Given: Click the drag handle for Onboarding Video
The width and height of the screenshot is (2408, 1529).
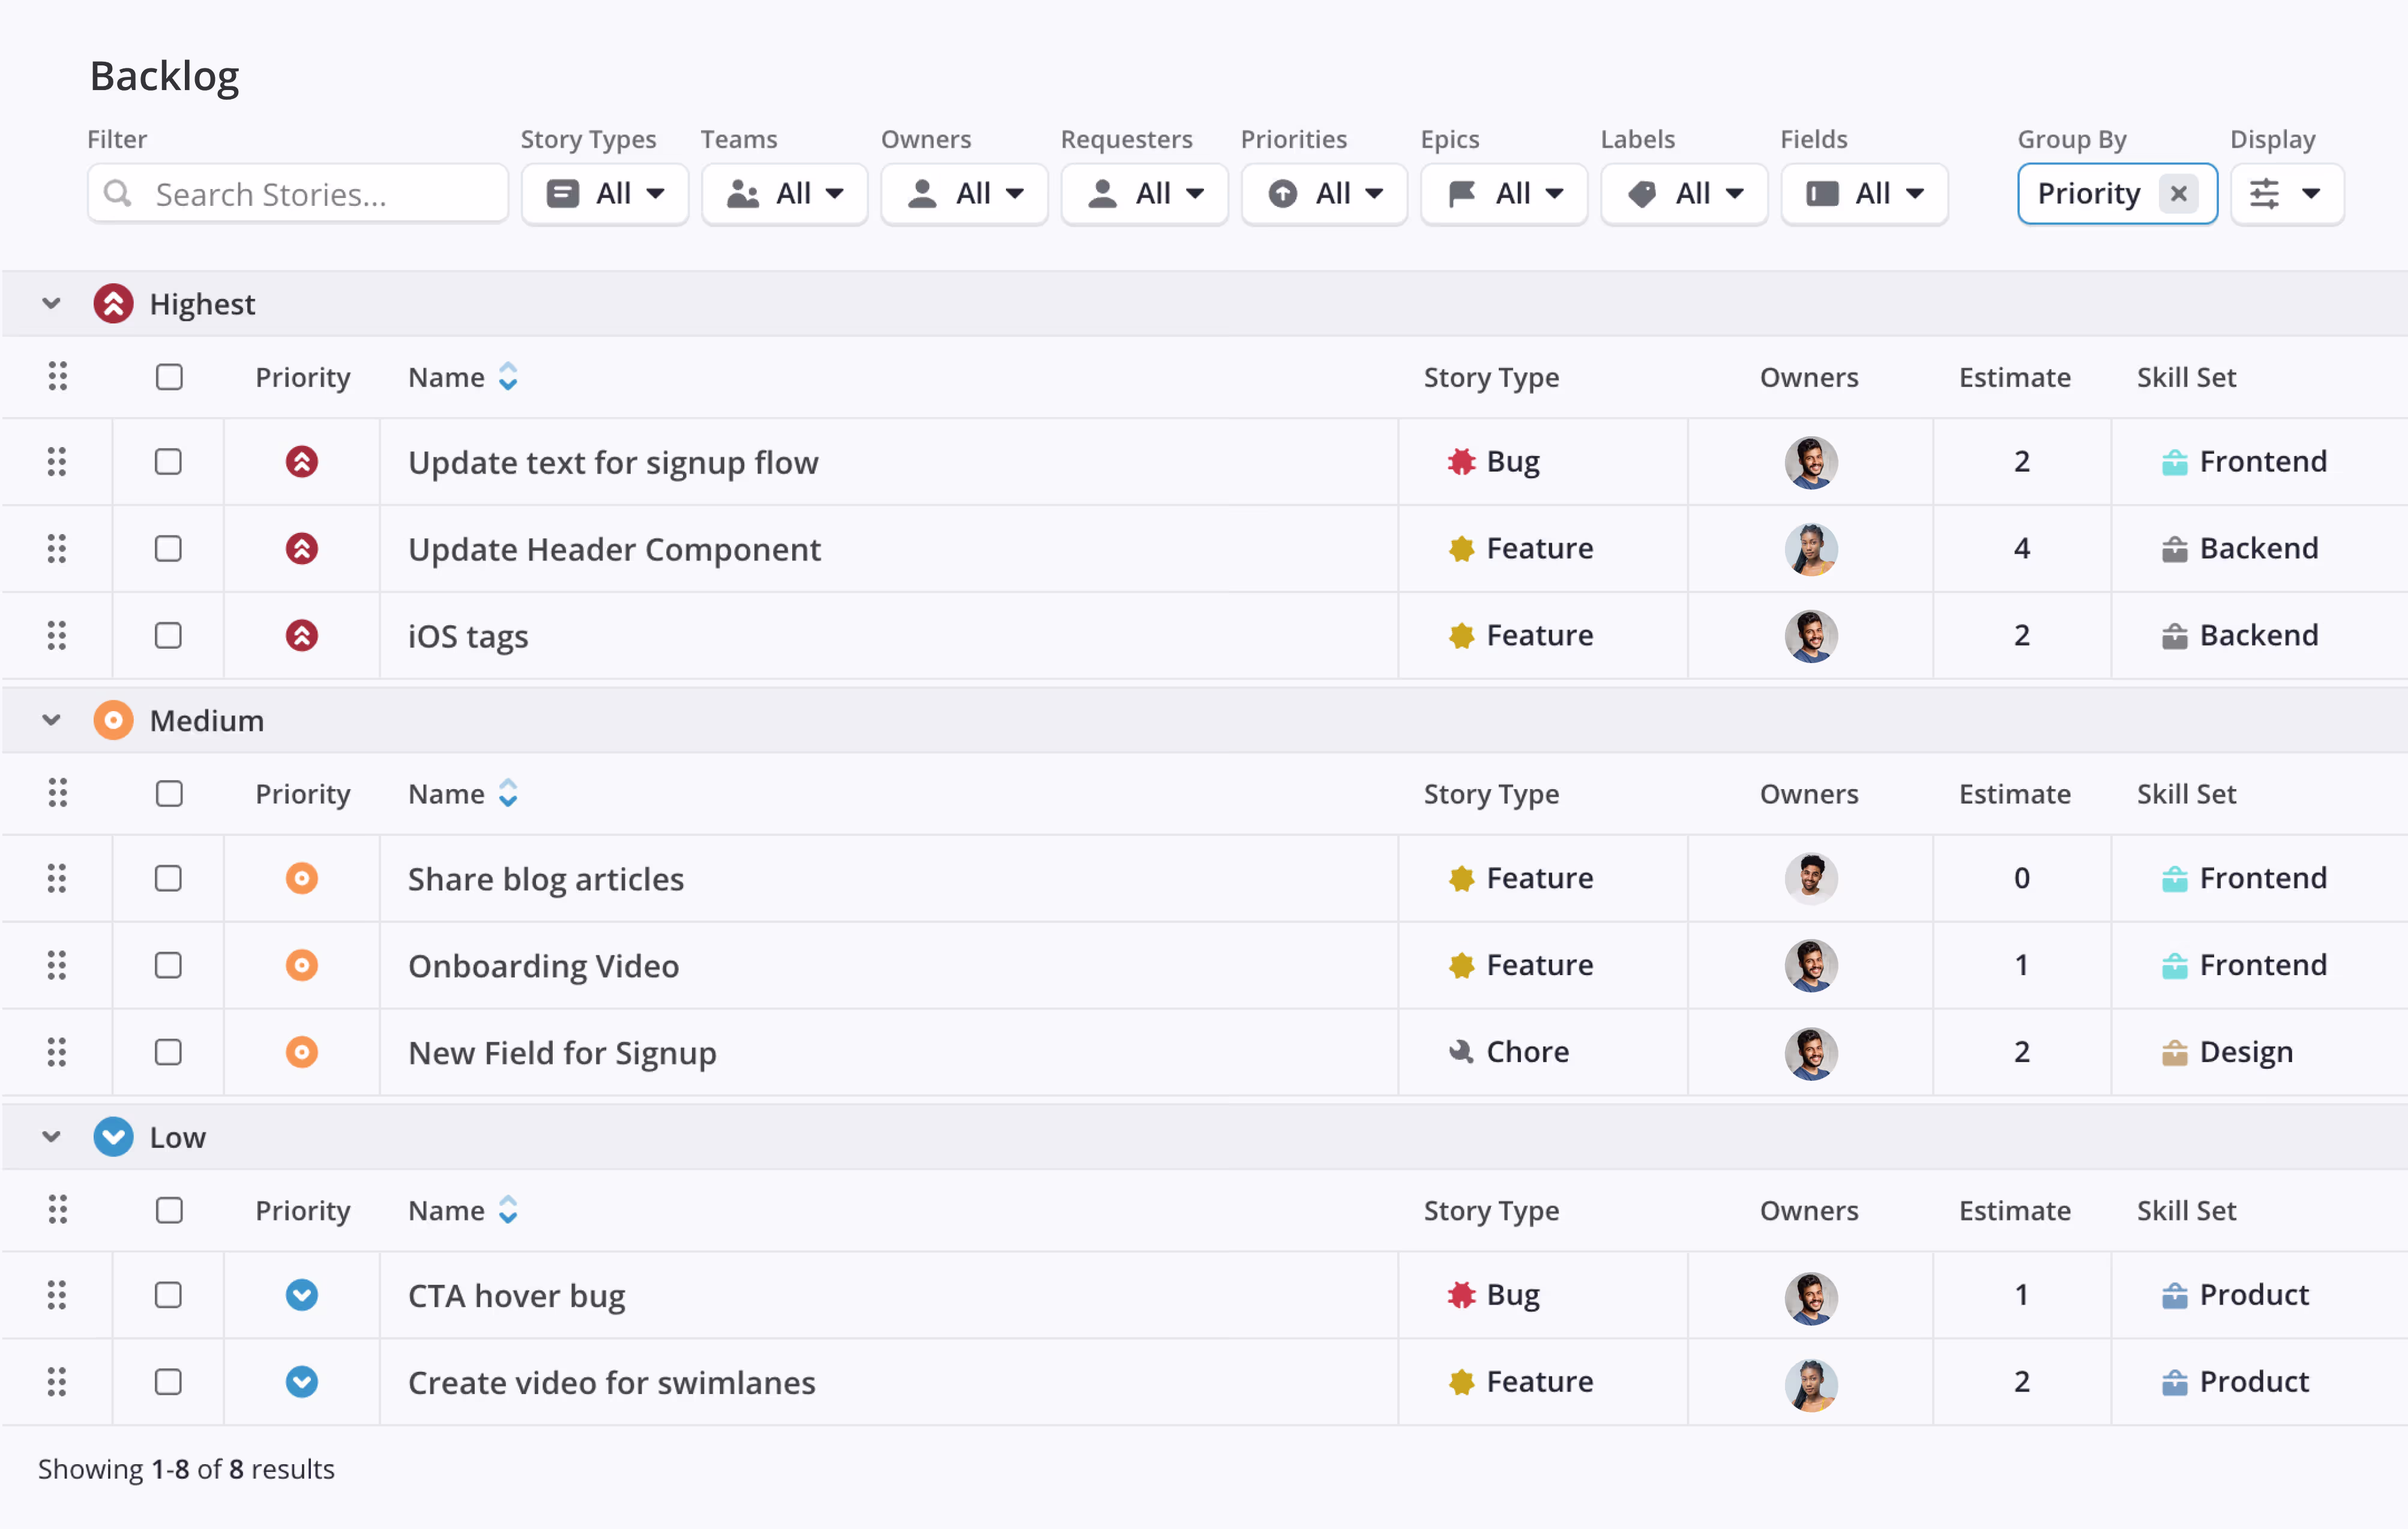Looking at the screenshot, I should click(x=57, y=966).
